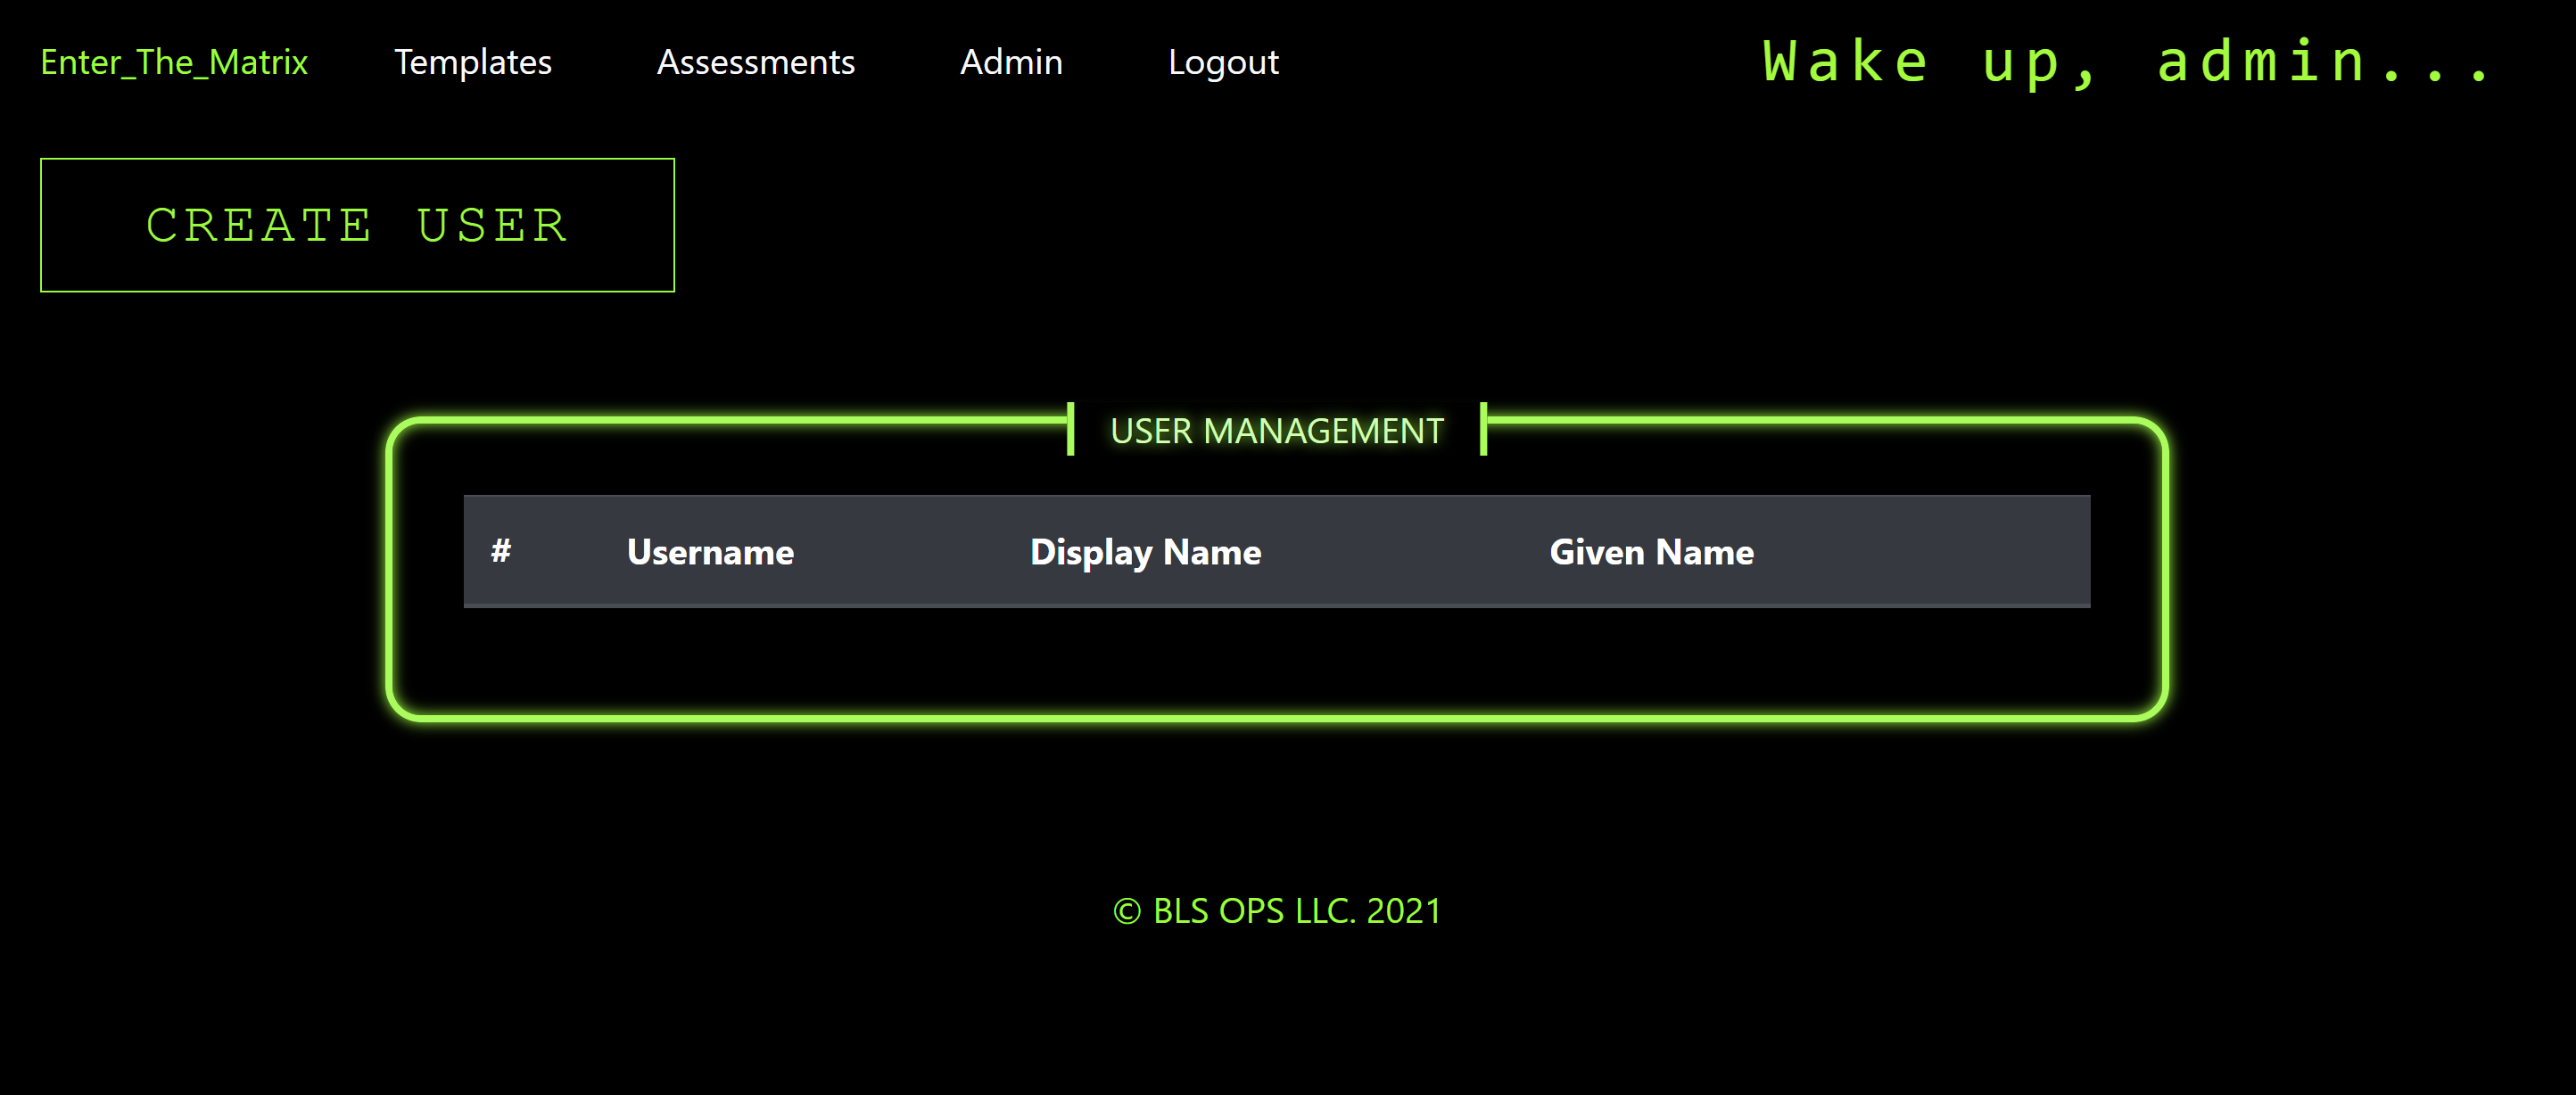Click the Enter_The_Matrix brand link

tap(174, 62)
